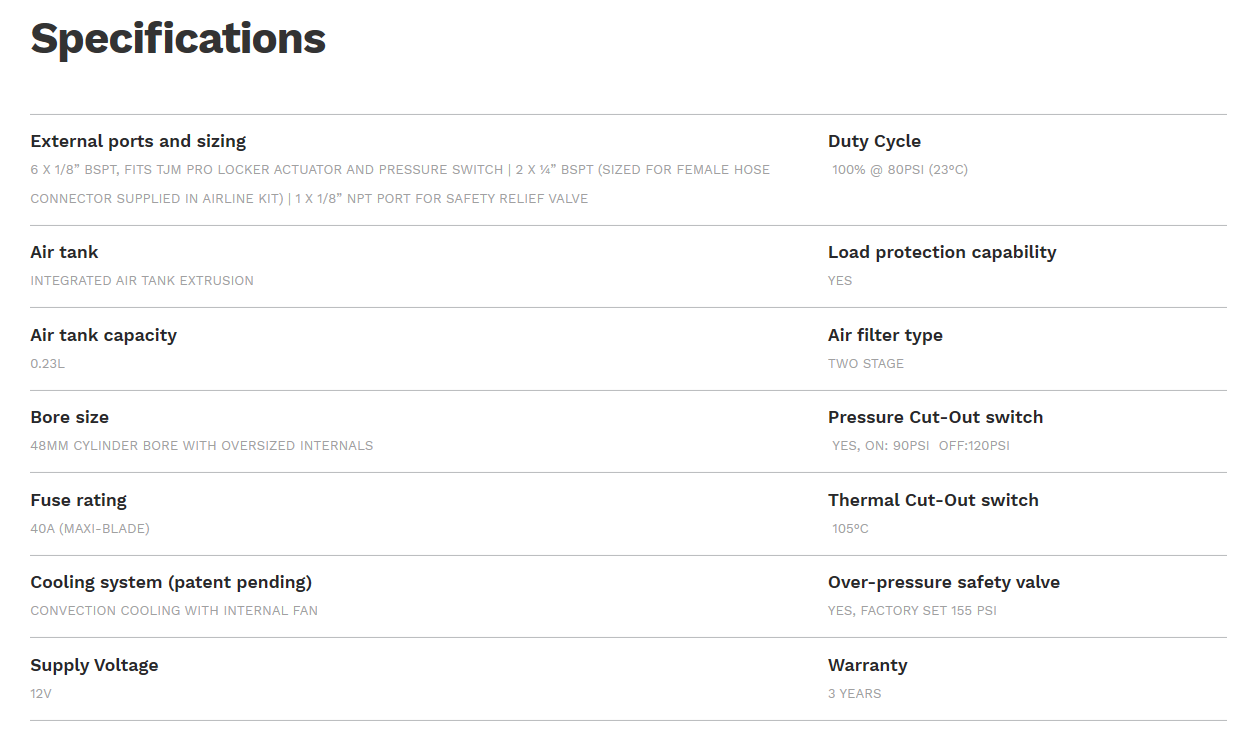
Task: Select the Cooling system (patent pending) label
Action: click(x=171, y=582)
